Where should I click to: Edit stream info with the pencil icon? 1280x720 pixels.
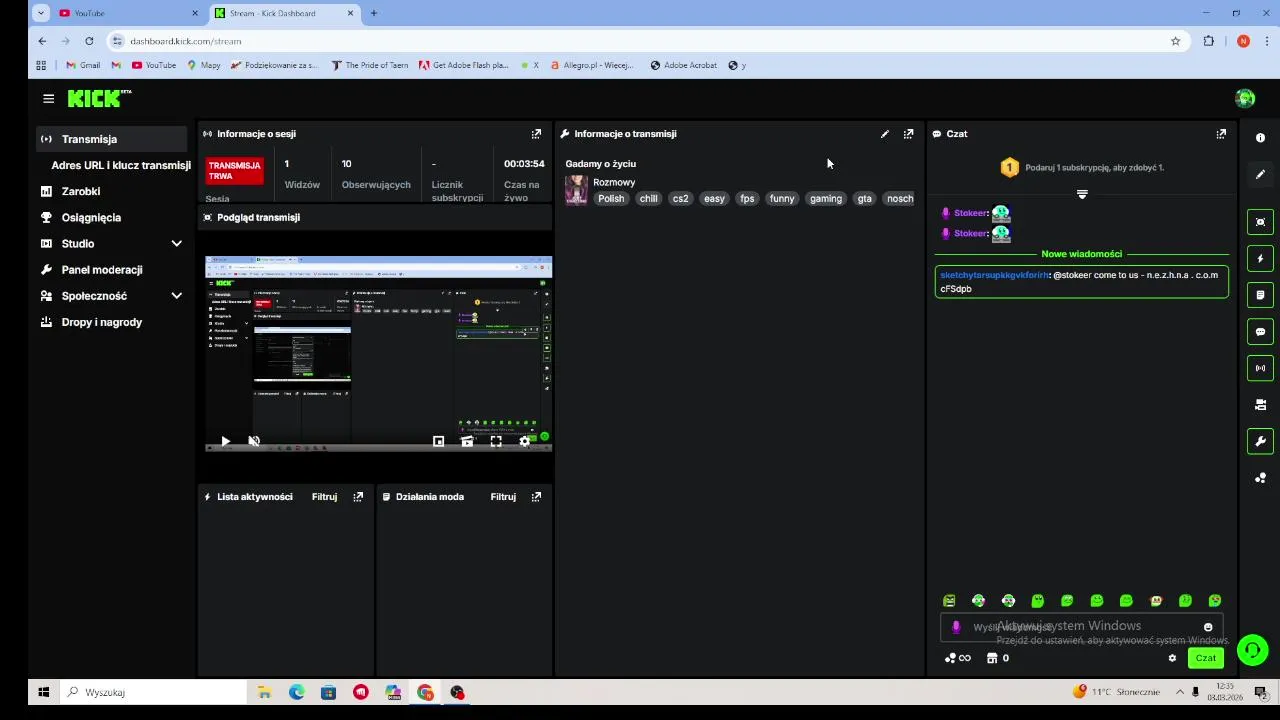[884, 134]
